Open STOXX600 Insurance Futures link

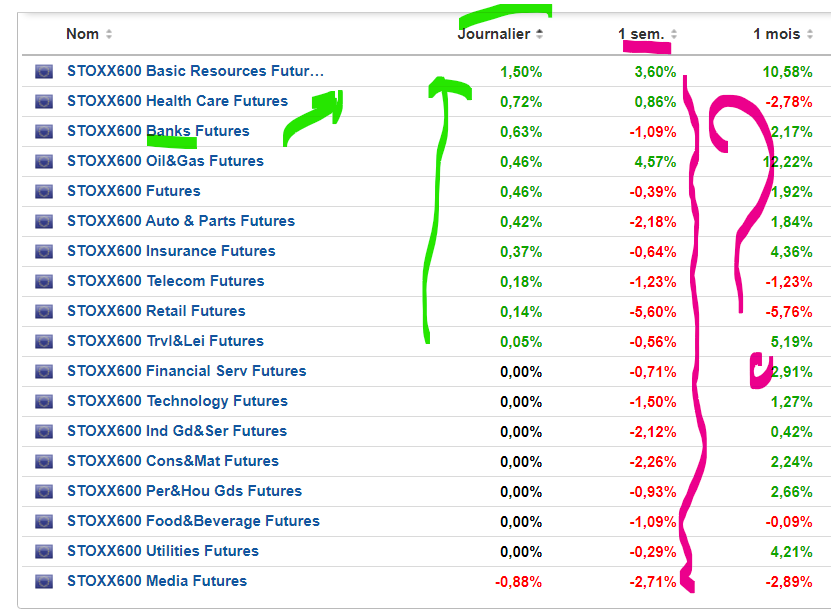click(171, 251)
